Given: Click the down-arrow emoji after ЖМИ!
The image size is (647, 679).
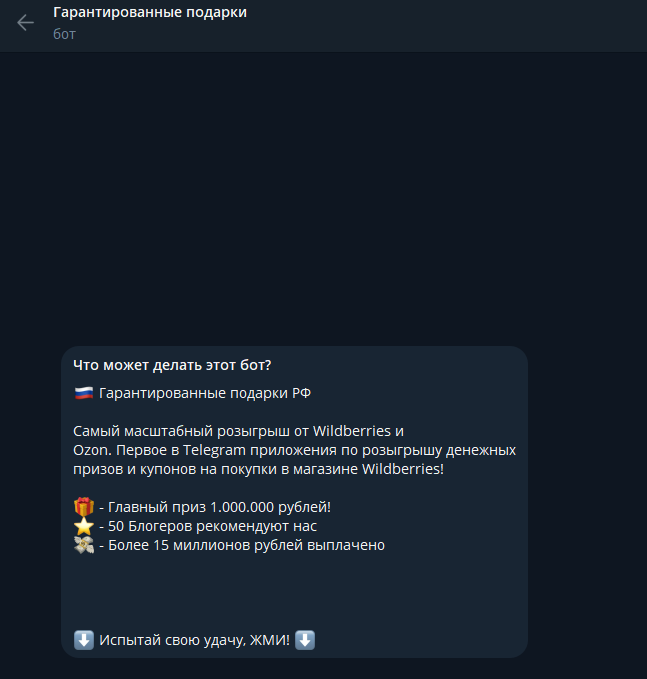Looking at the screenshot, I should pyautogui.click(x=305, y=640).
